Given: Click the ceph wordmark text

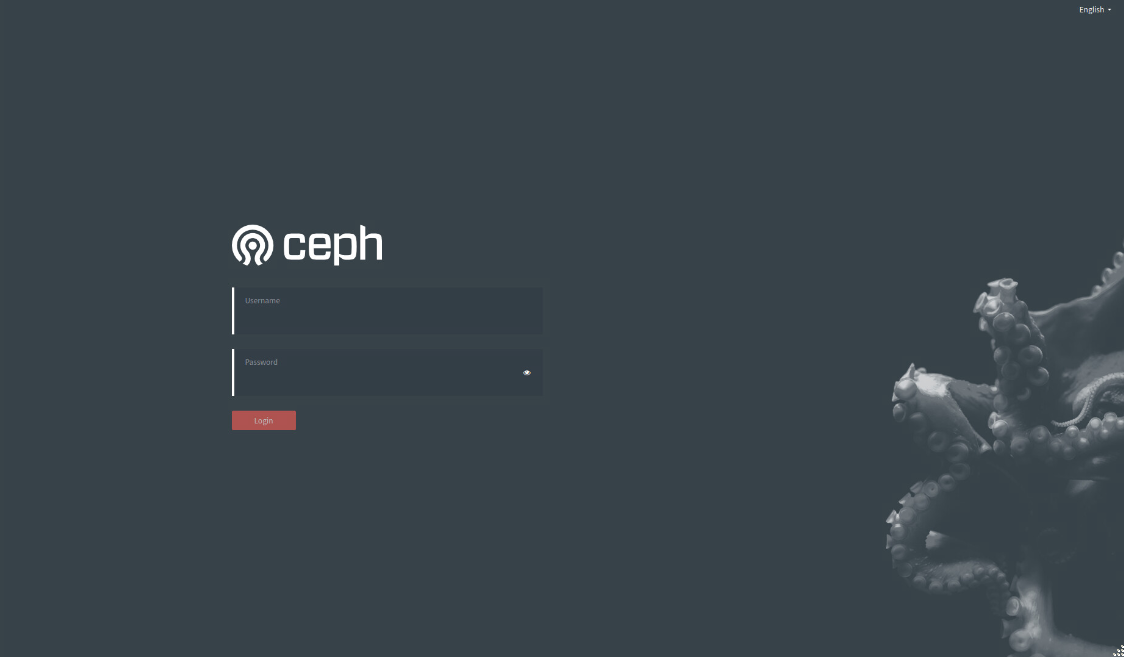Looking at the screenshot, I should [x=333, y=246].
